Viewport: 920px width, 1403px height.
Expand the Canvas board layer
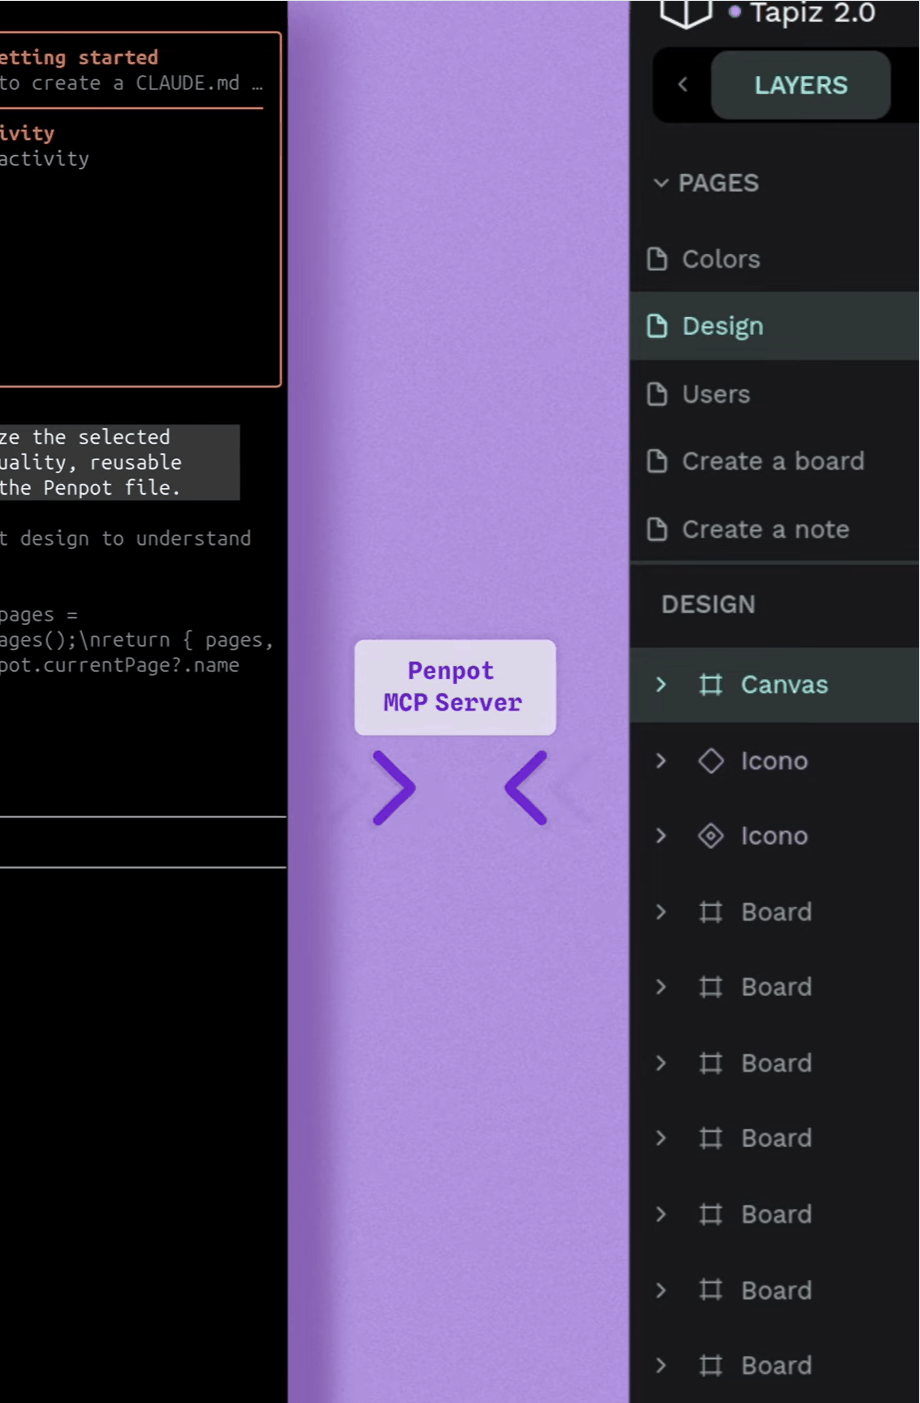click(661, 685)
